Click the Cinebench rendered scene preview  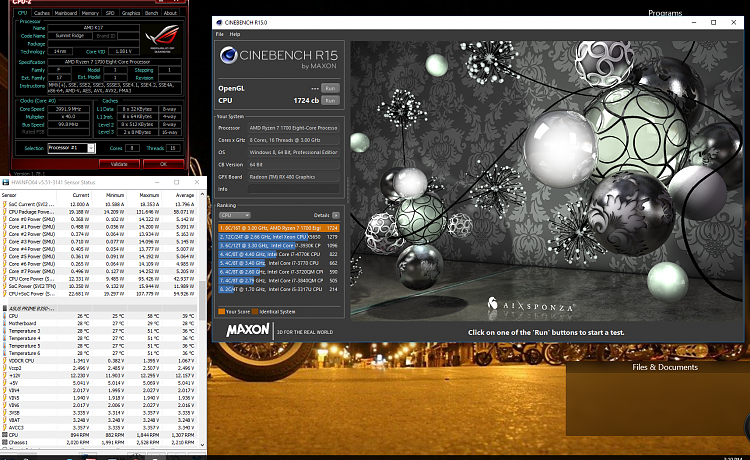(547, 181)
